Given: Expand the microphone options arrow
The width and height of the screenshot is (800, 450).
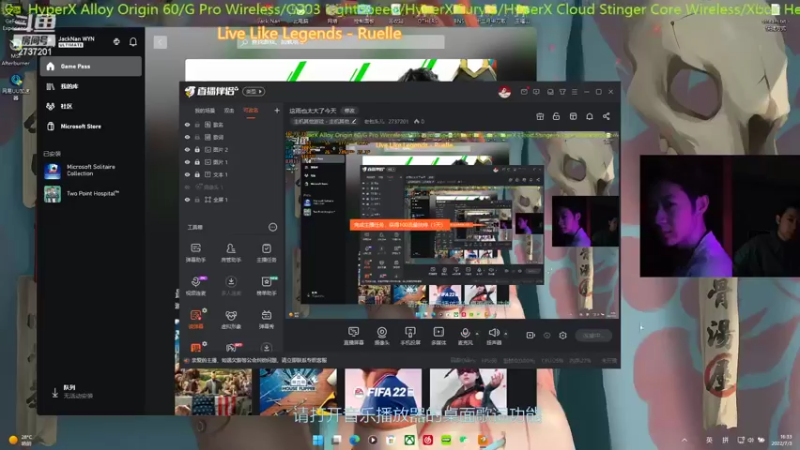Looking at the screenshot, I should click(477, 334).
